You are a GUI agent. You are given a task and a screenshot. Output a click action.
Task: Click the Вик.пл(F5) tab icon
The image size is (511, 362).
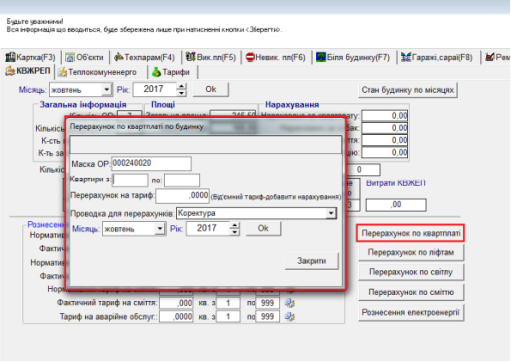pyautogui.click(x=190, y=57)
